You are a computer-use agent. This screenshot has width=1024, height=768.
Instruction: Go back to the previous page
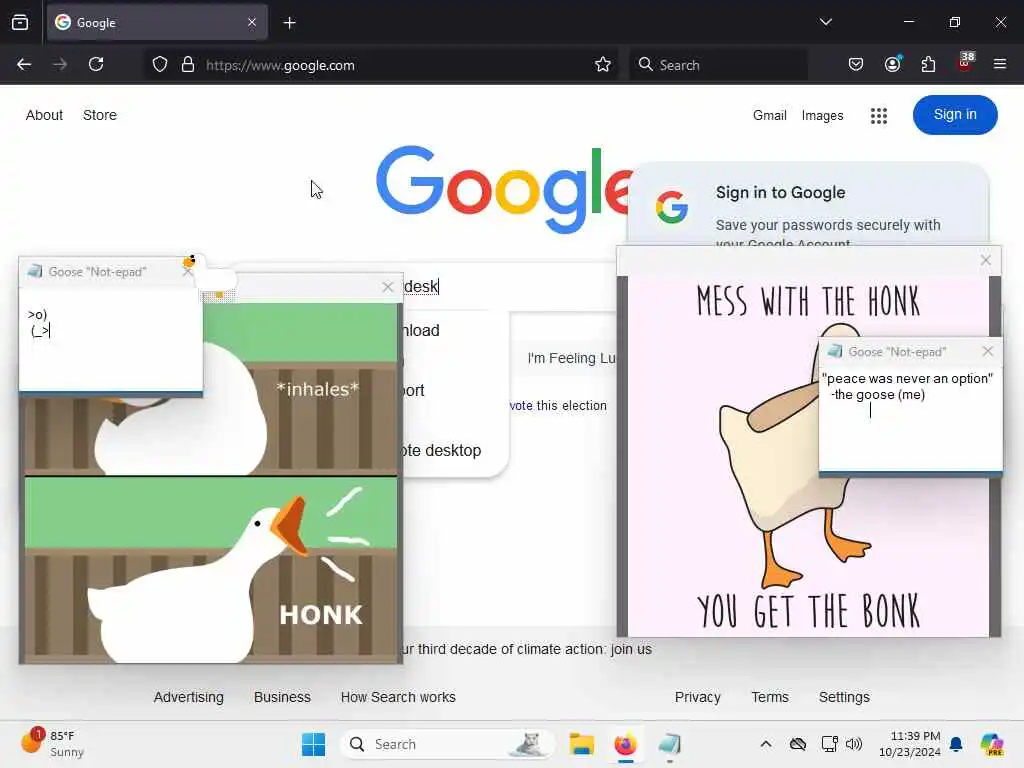[24, 65]
